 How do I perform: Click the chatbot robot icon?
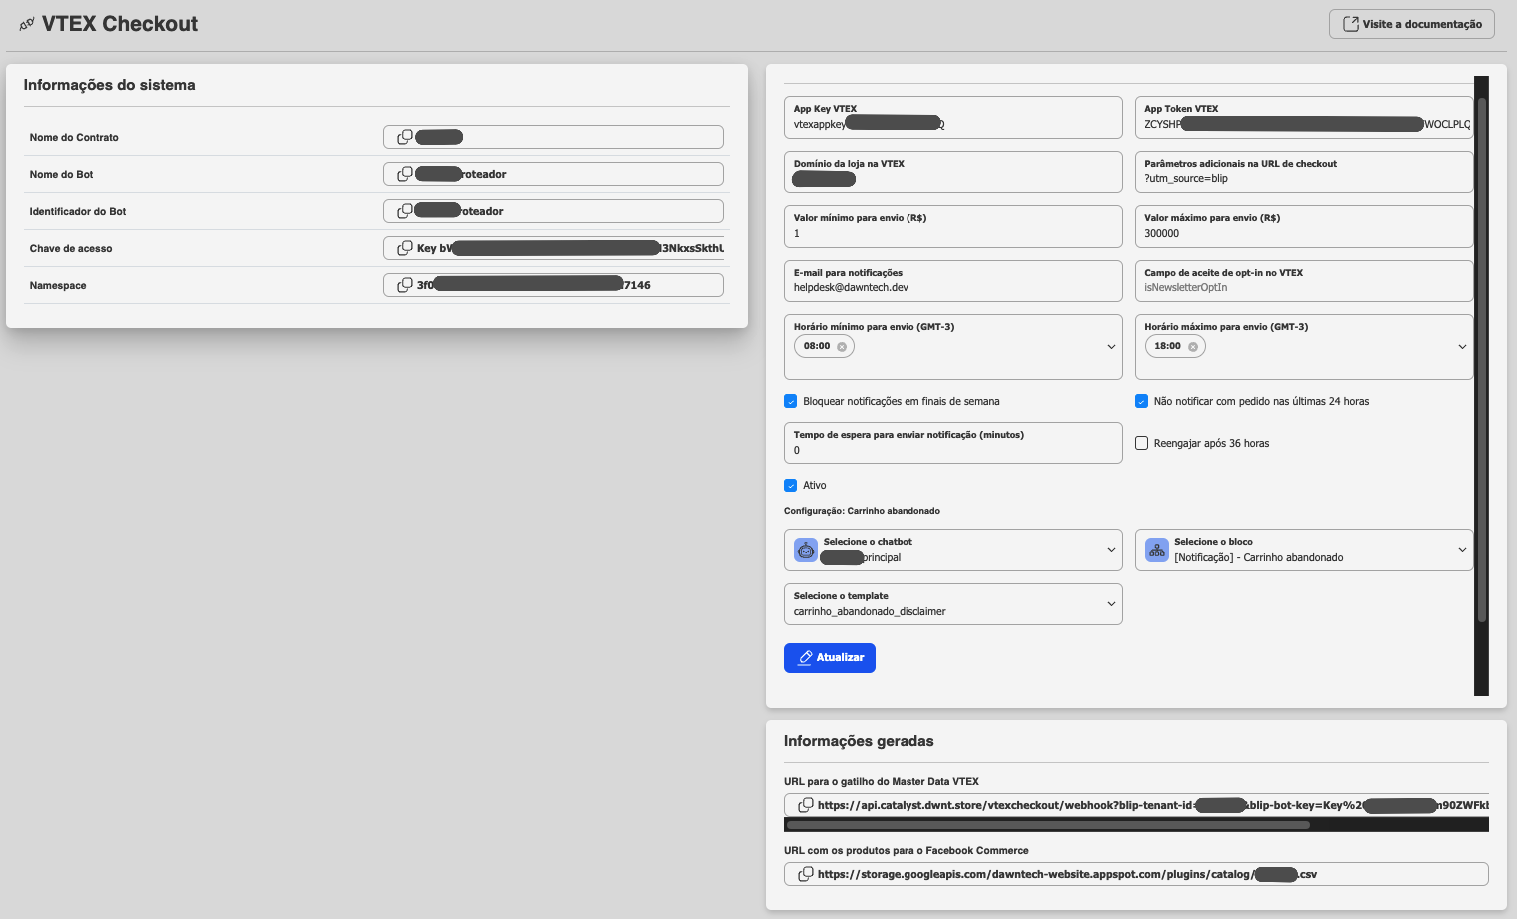pos(806,550)
